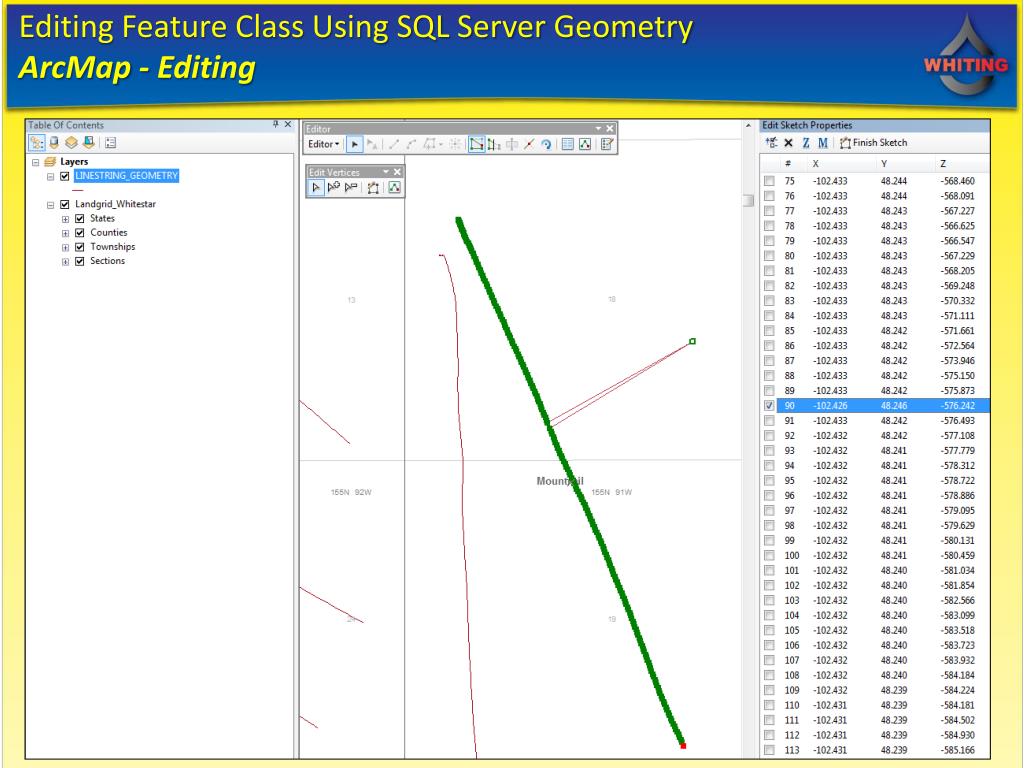Click the scroll up arrow beside the map
1024x768 pixels.
(x=748, y=125)
